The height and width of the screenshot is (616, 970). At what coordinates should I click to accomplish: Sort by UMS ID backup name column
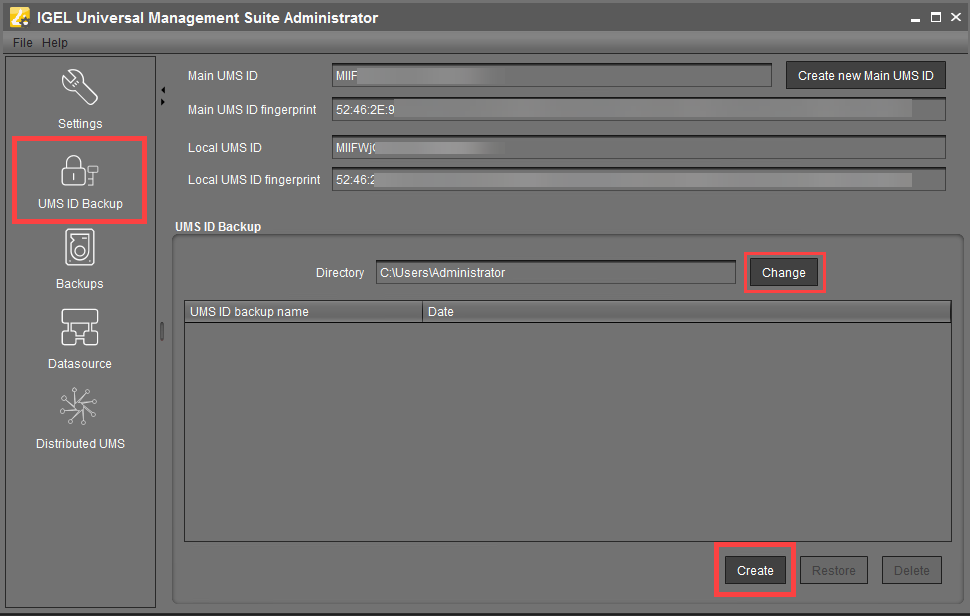coord(303,312)
